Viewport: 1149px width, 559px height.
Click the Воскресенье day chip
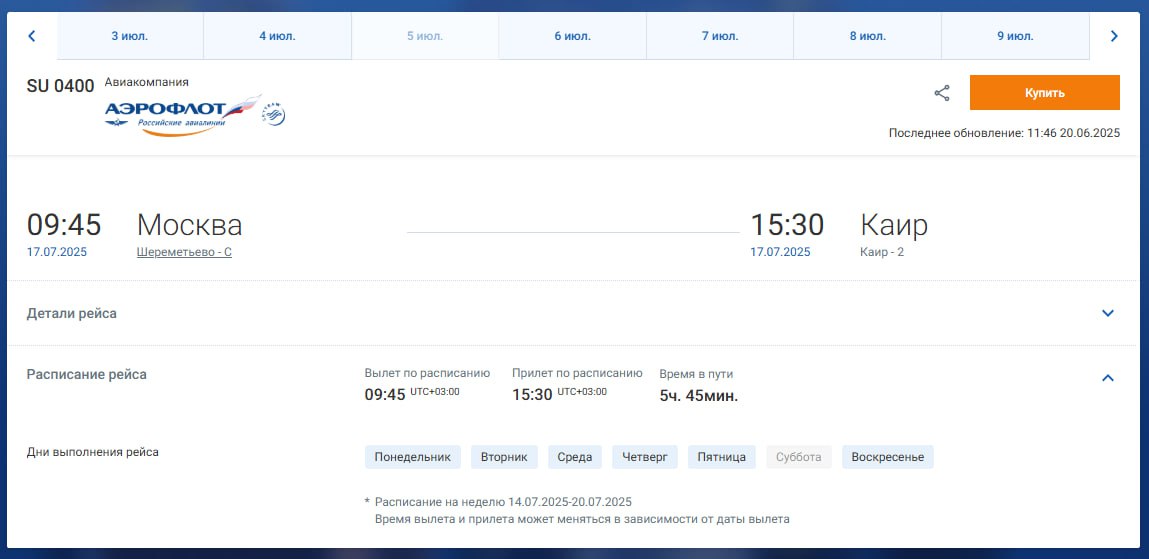(887, 457)
